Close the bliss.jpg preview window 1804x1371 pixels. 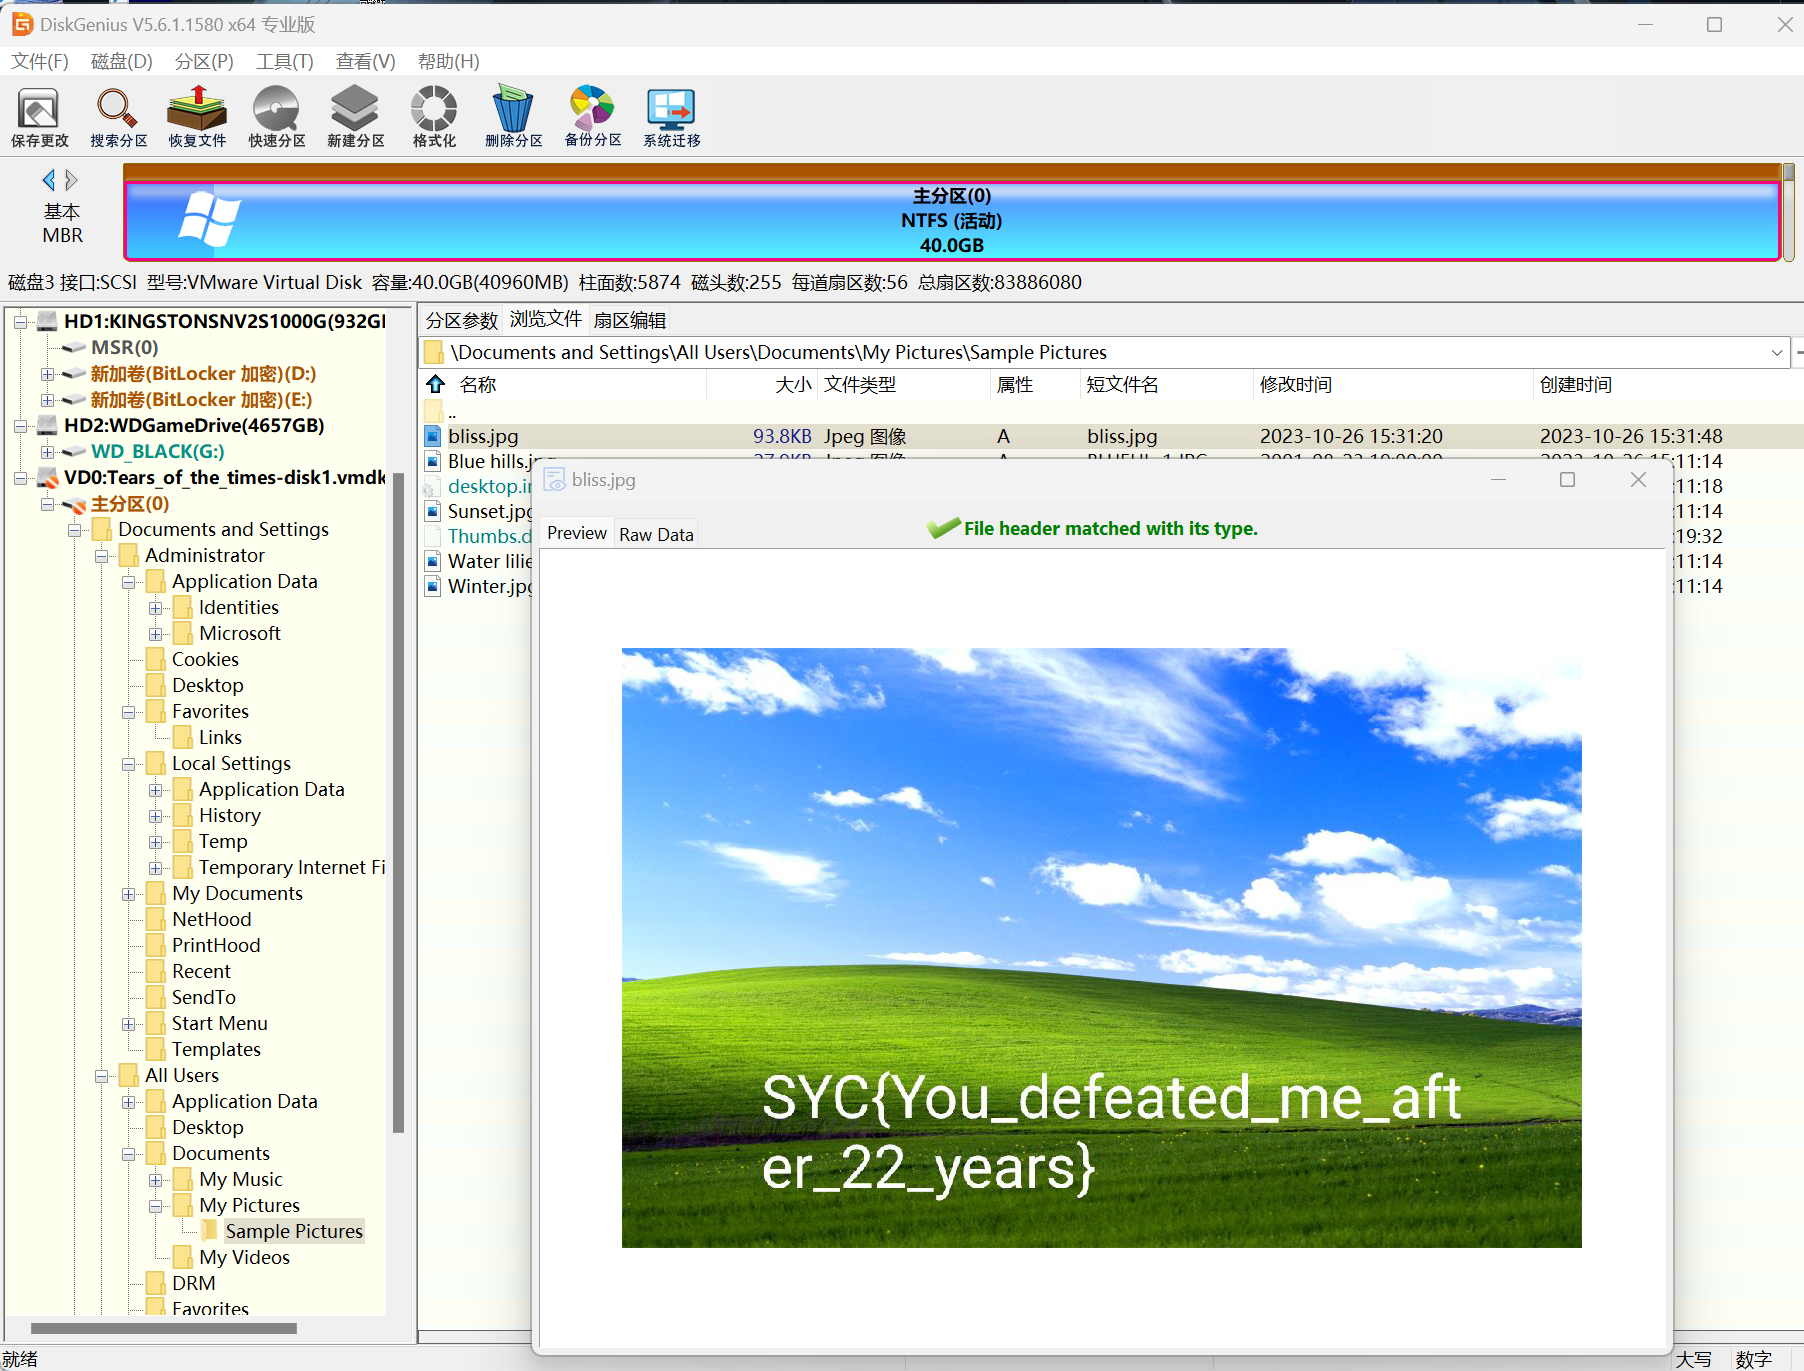click(x=1638, y=479)
